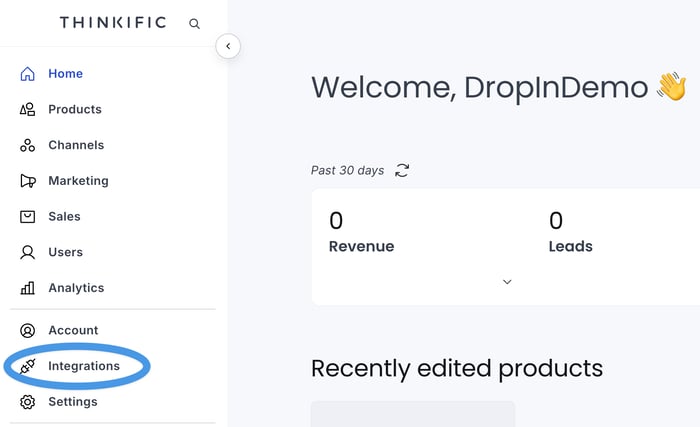Collapse the sidebar with arrow button
This screenshot has height=427, width=700.
[x=228, y=46]
